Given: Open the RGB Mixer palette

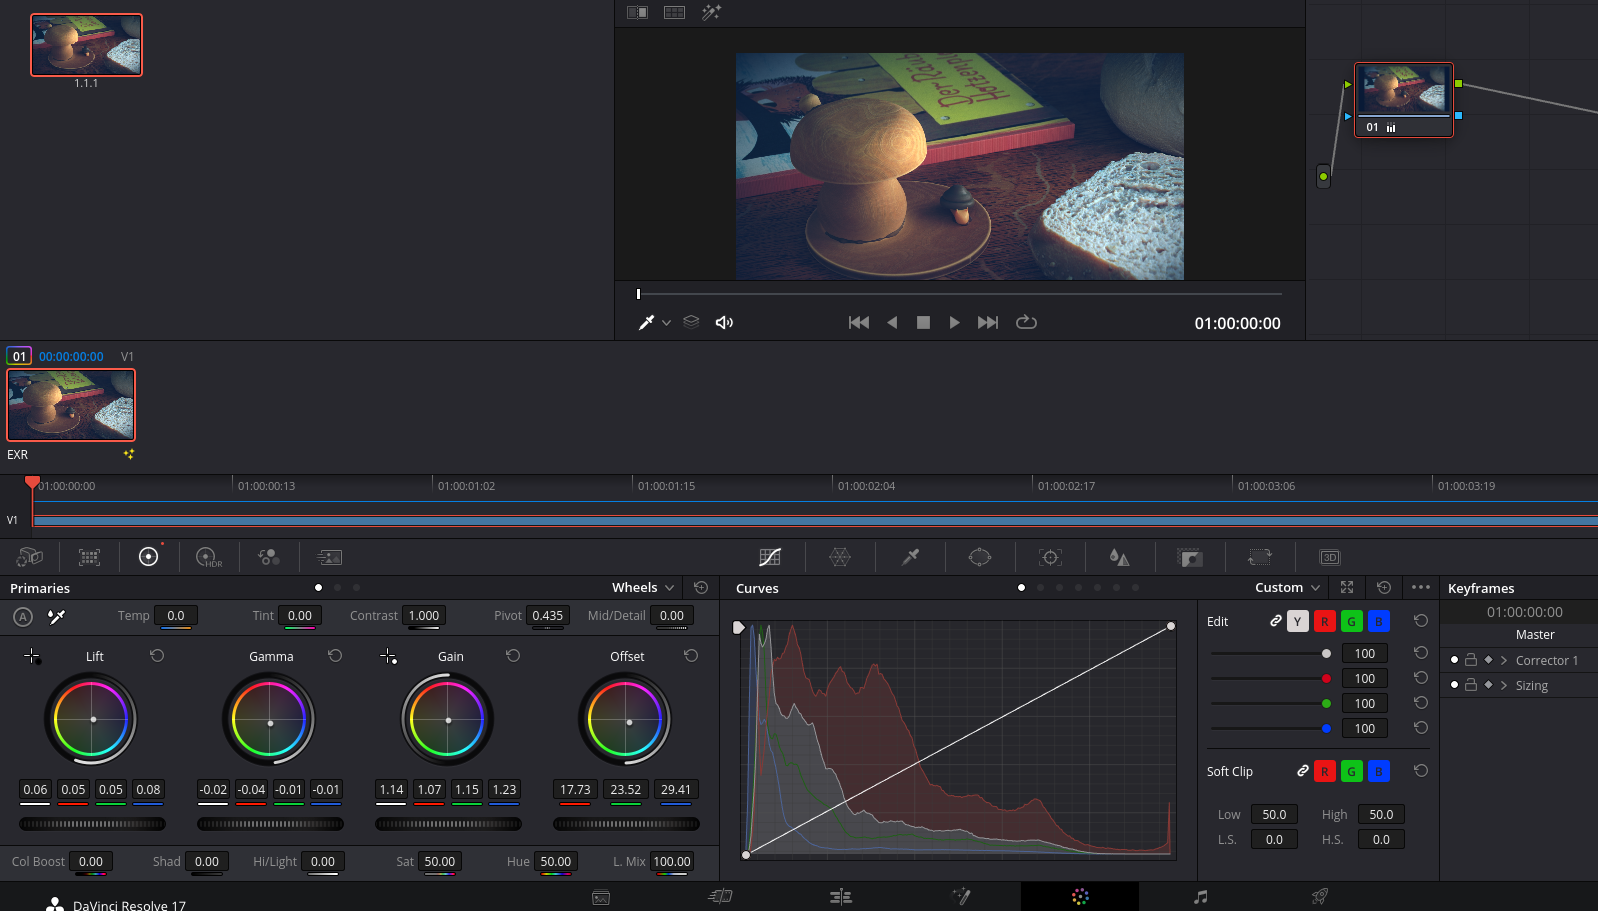Looking at the screenshot, I should 269,557.
